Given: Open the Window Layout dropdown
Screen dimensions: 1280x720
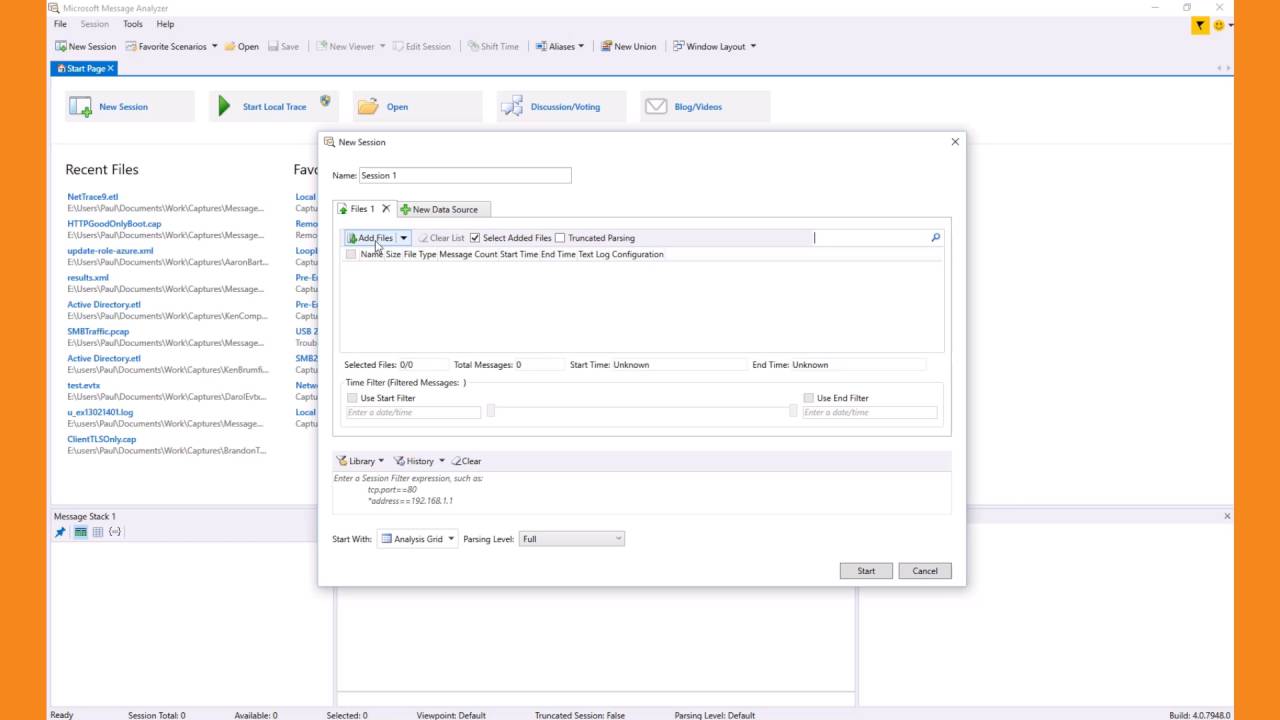Looking at the screenshot, I should tap(714, 46).
